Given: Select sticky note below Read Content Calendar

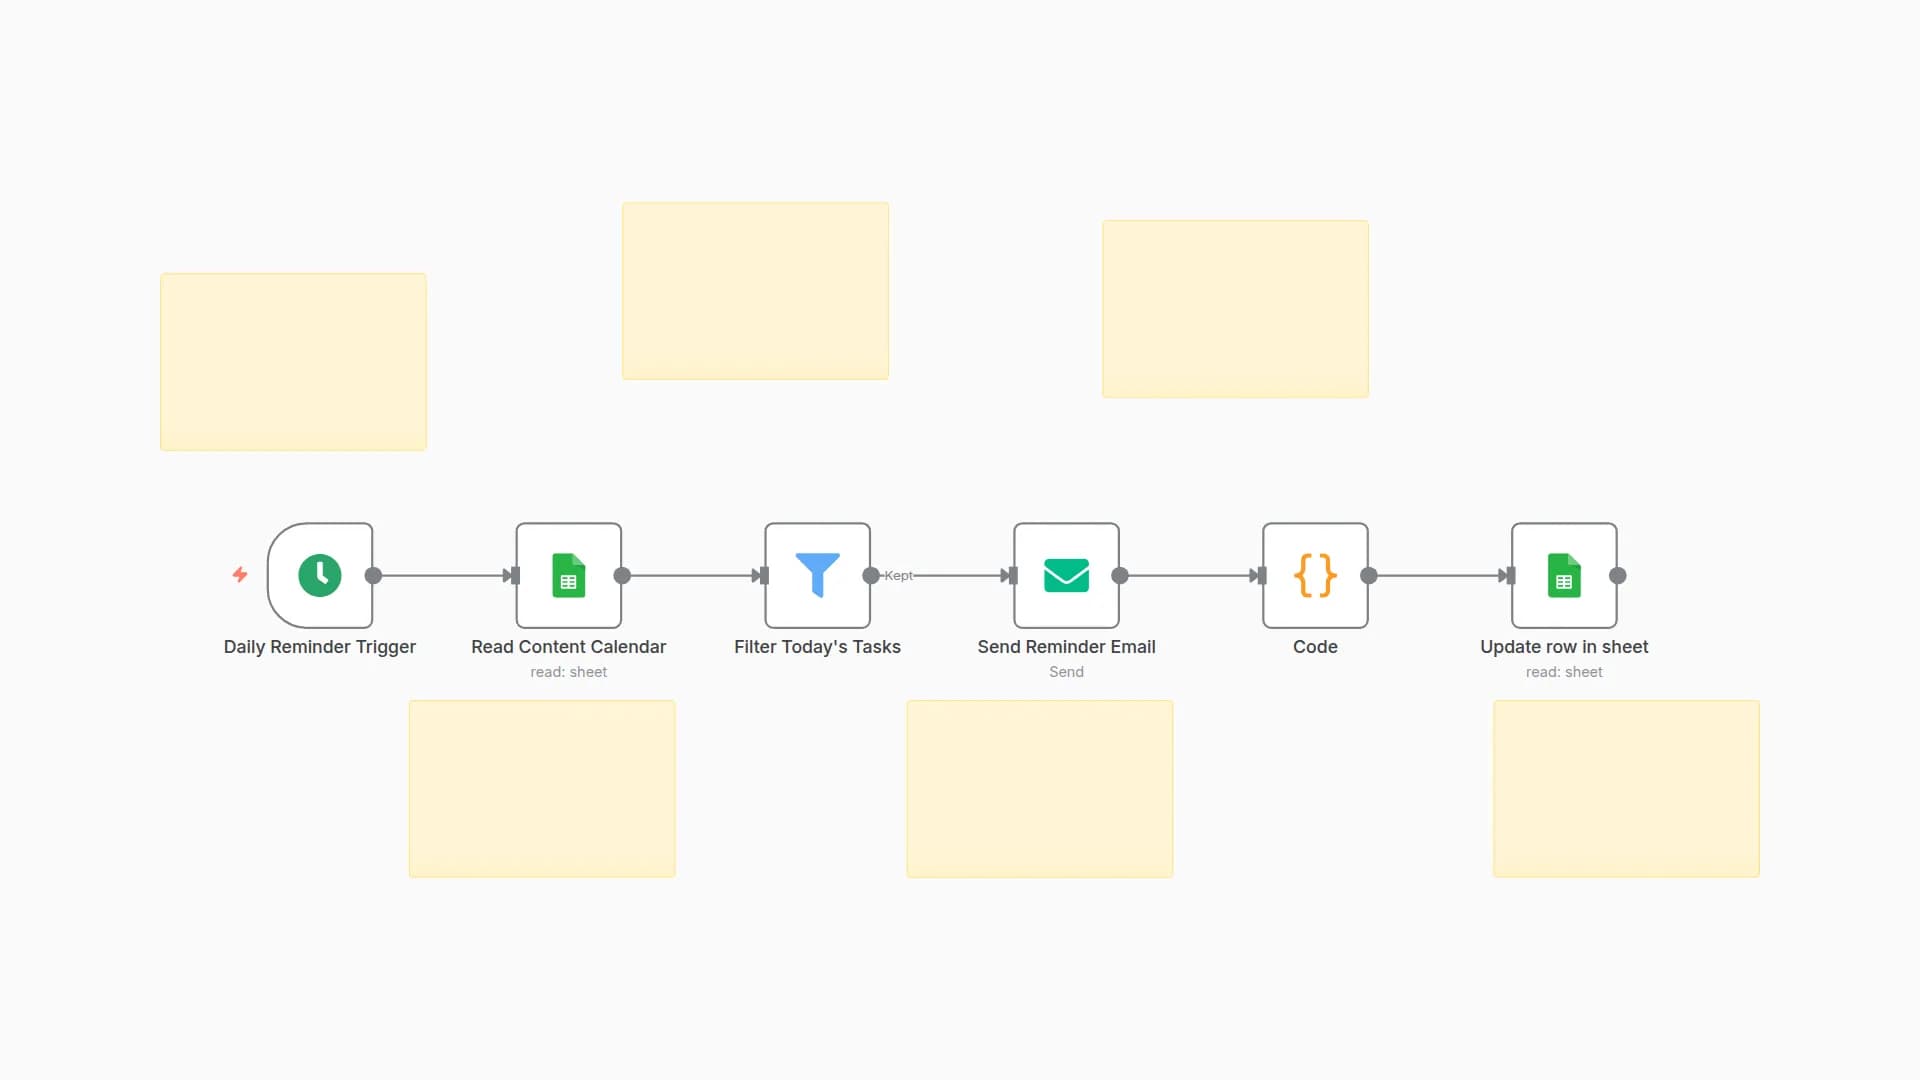Looking at the screenshot, I should 541,788.
